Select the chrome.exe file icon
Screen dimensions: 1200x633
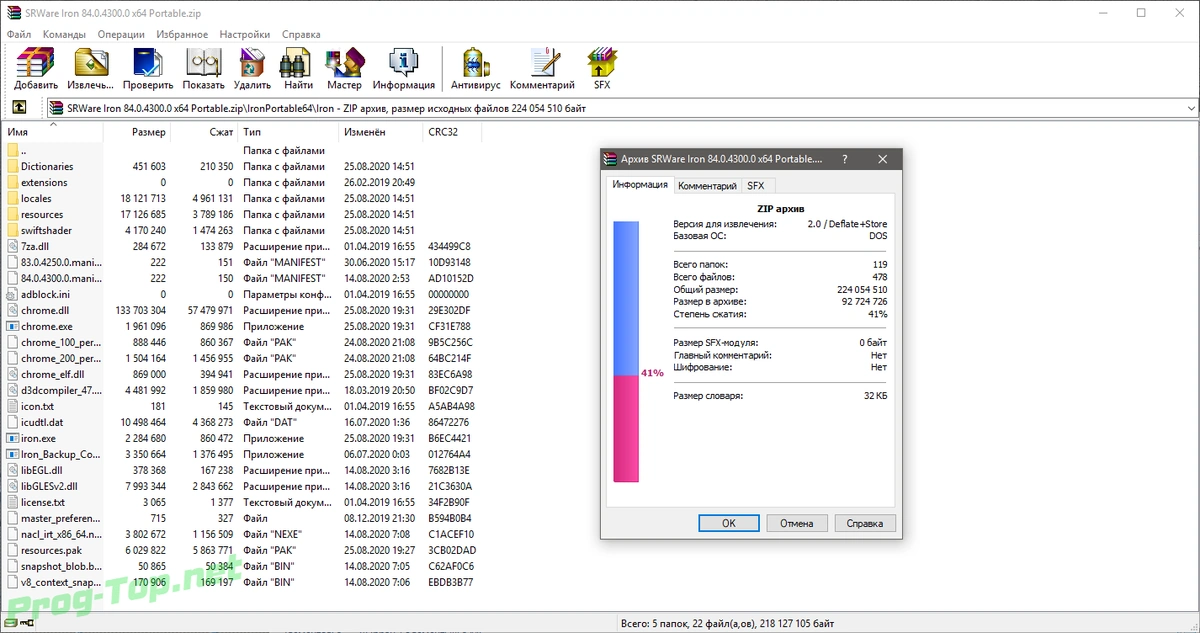tap(12, 326)
